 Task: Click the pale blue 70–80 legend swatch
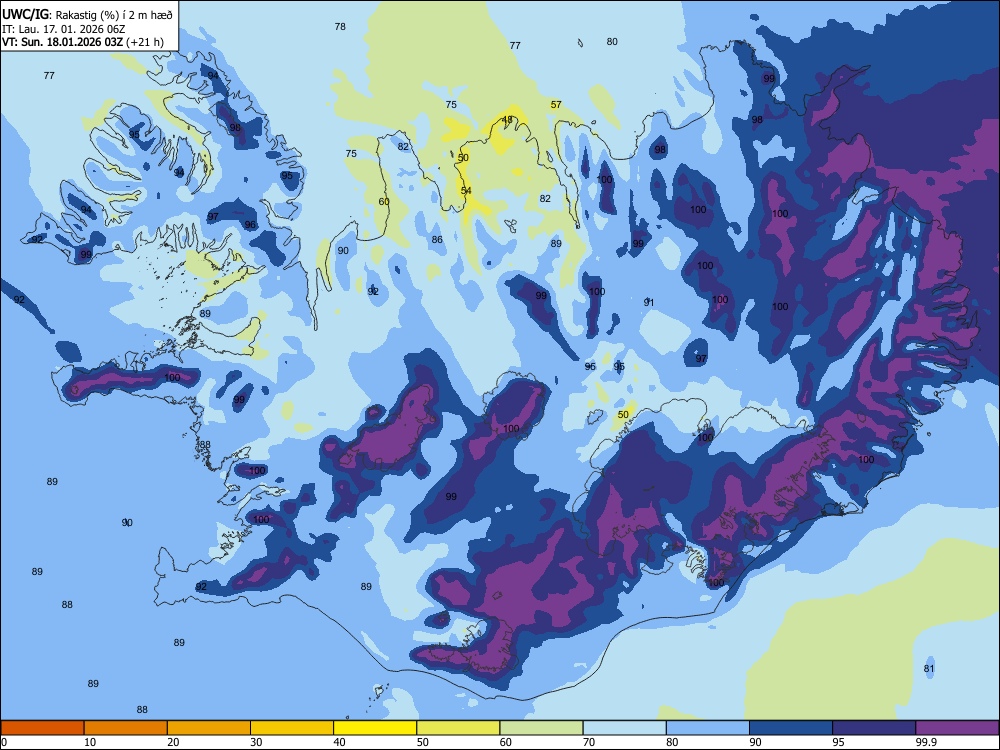tap(624, 728)
